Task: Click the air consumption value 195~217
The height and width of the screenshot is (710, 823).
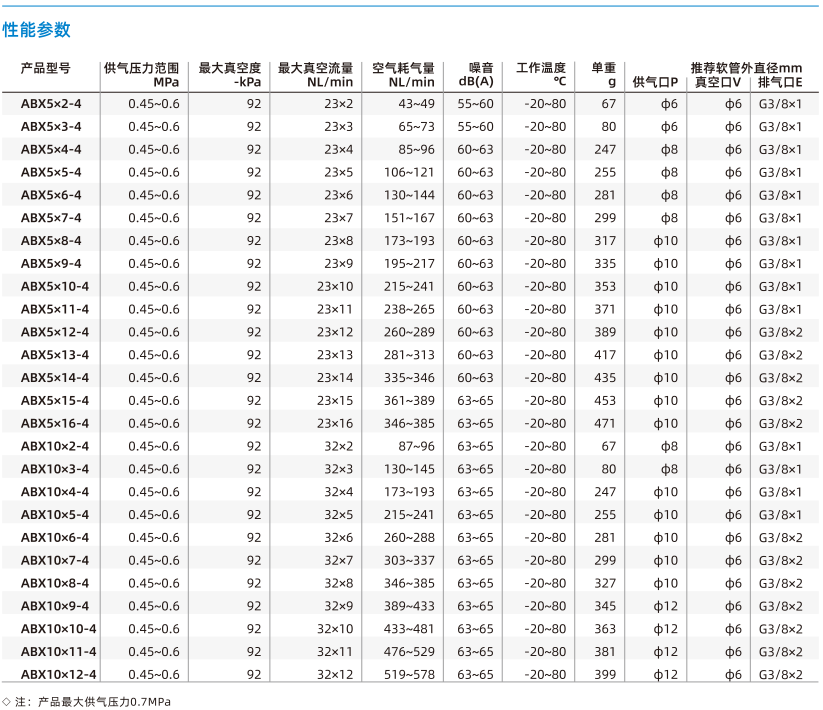Action: pos(409,263)
